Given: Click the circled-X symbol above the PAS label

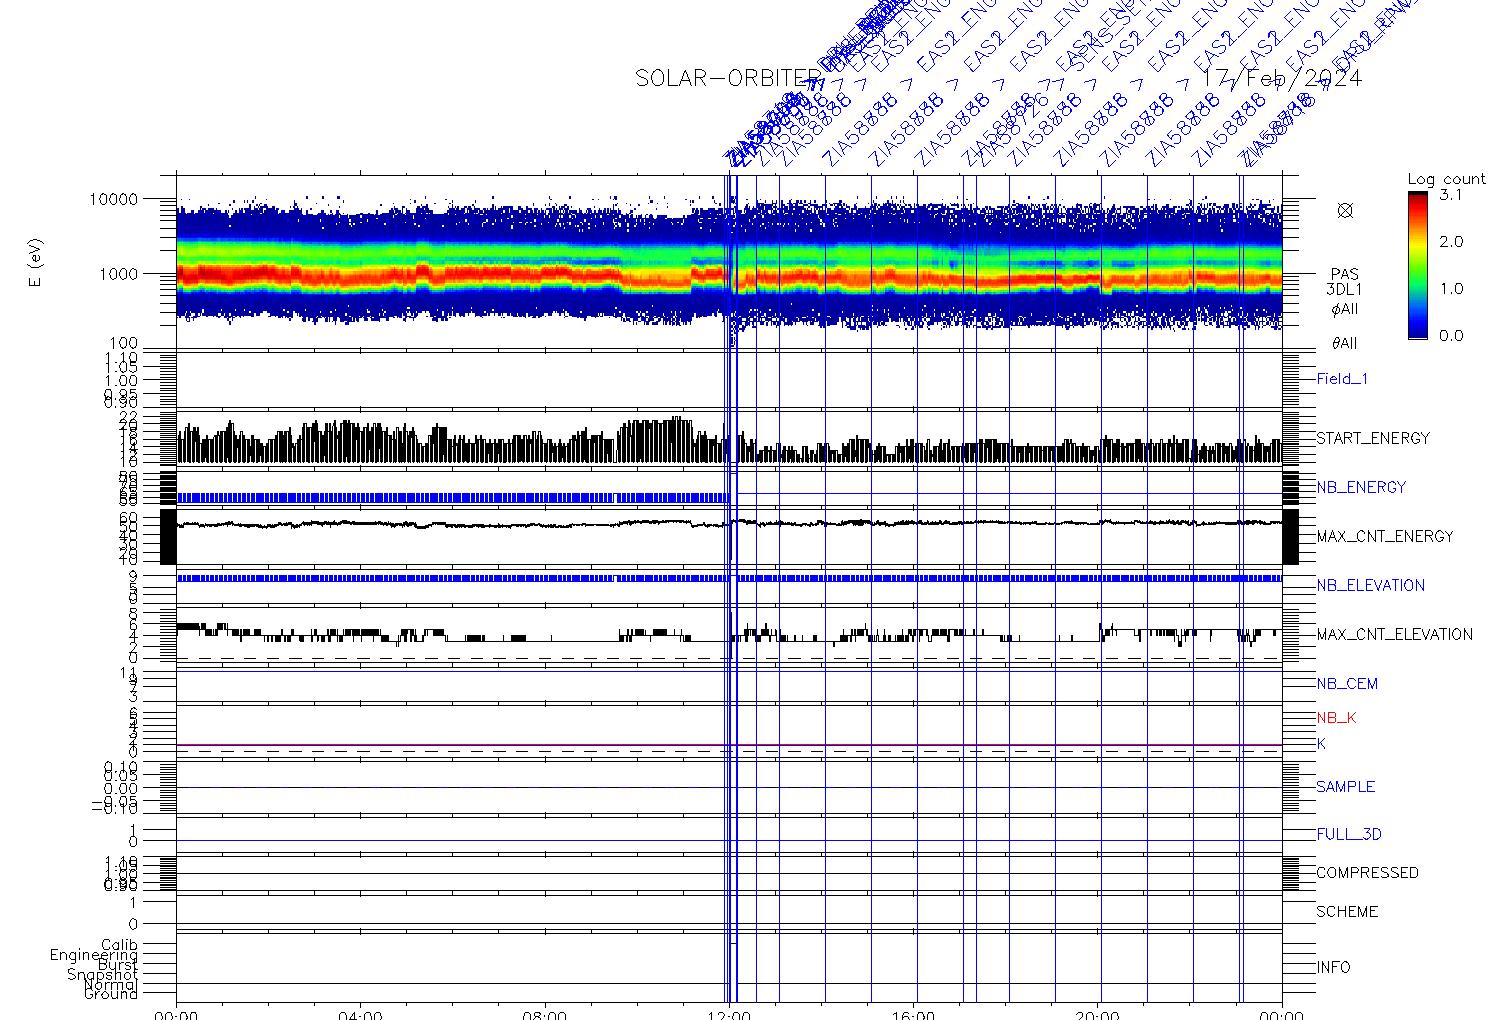Looking at the screenshot, I should [1345, 210].
